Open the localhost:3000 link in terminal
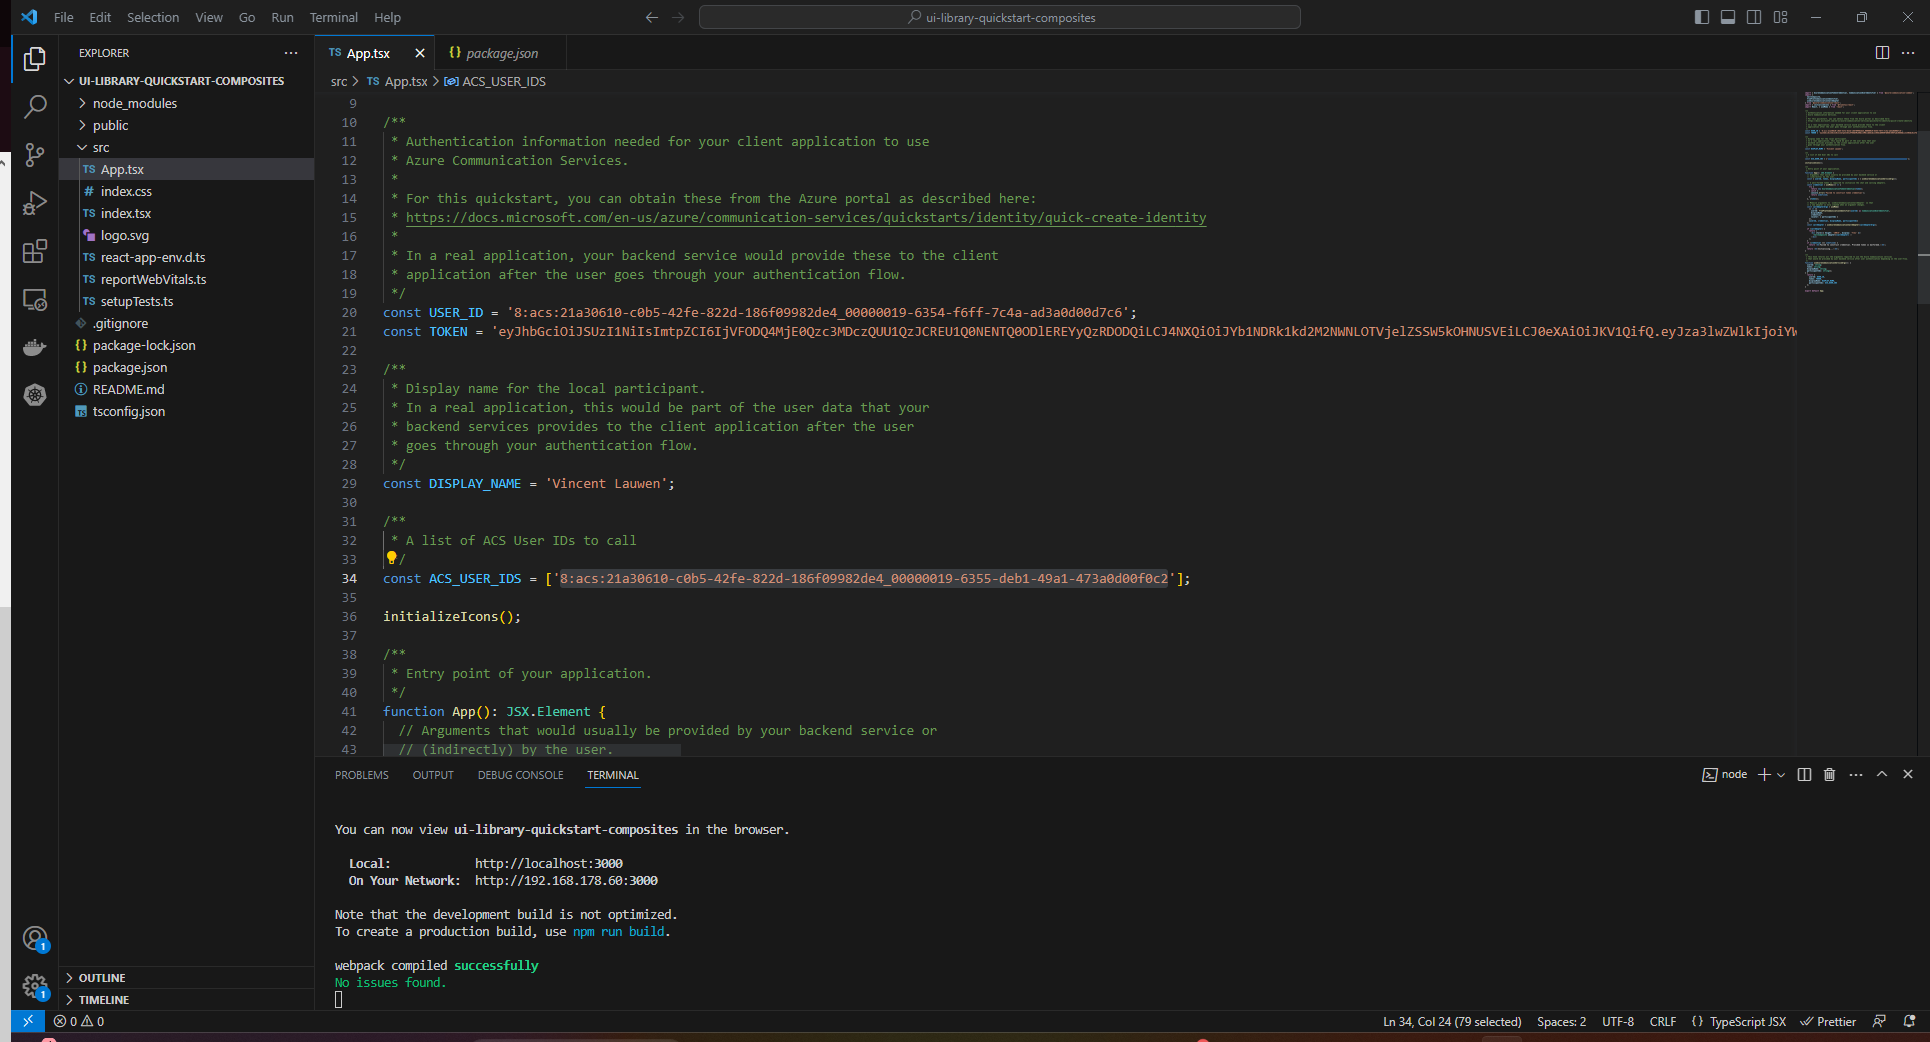The height and width of the screenshot is (1042, 1930). click(x=549, y=863)
